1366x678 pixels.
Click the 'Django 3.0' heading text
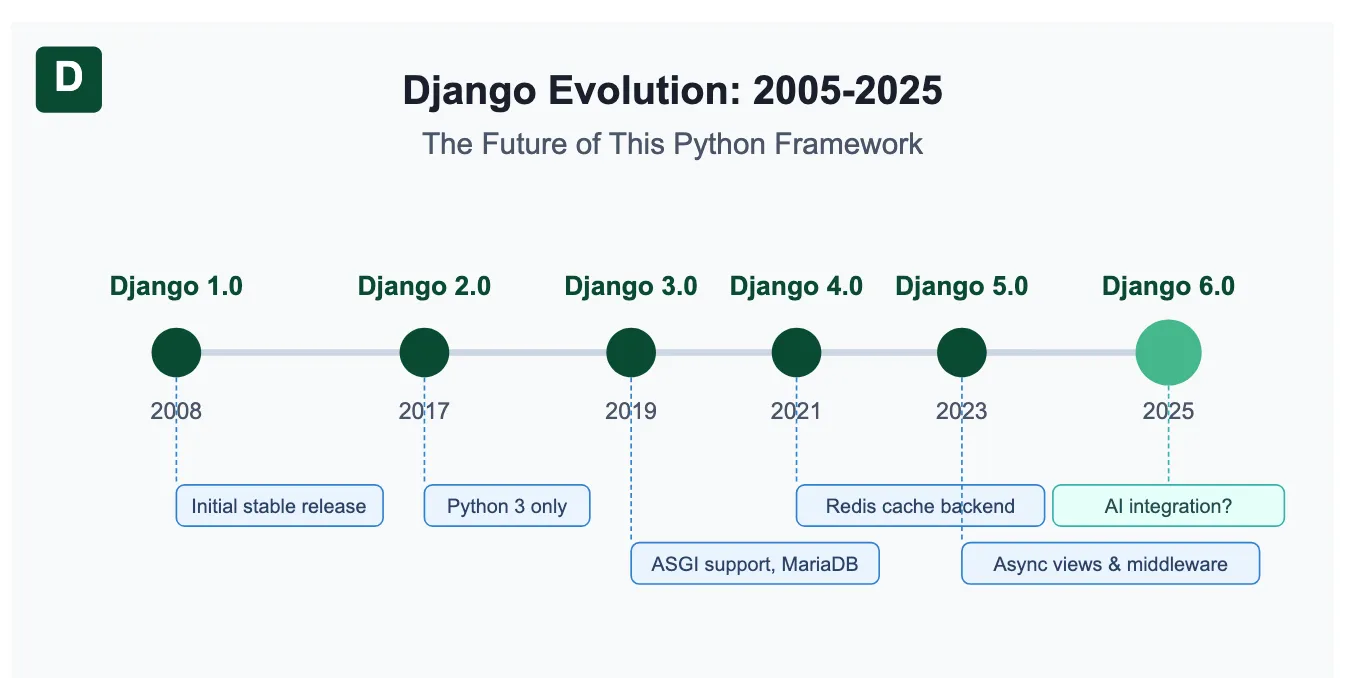[x=631, y=286]
